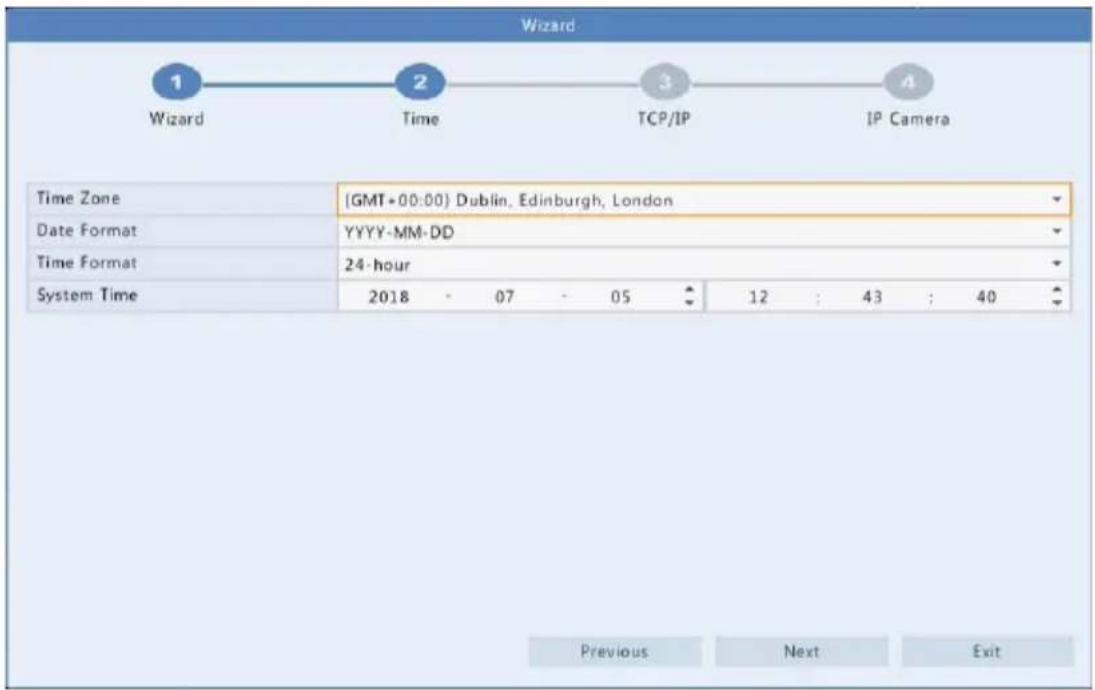Click the IP Camera step label
Viewport: 1095px width, 690px height.
tap(908, 119)
